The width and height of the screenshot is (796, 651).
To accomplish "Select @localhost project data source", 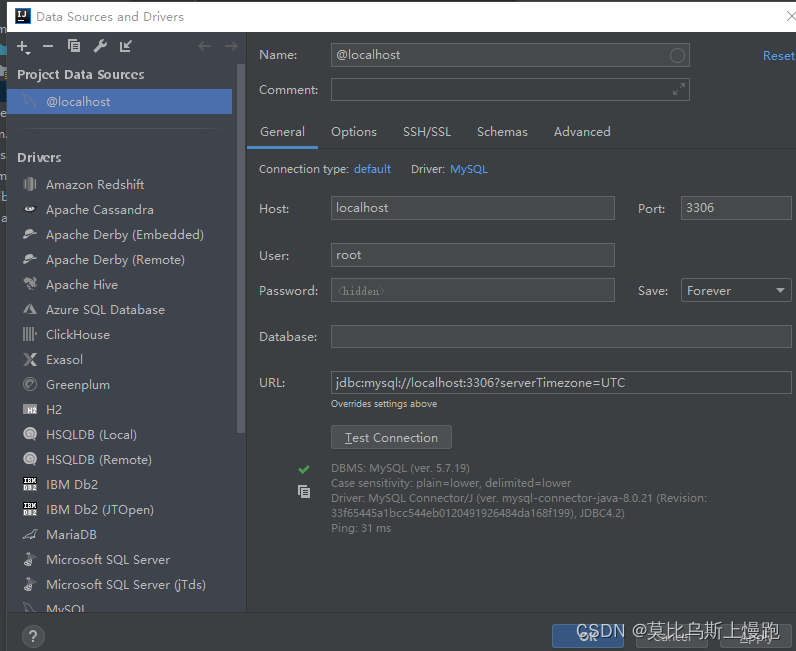I will [x=120, y=102].
